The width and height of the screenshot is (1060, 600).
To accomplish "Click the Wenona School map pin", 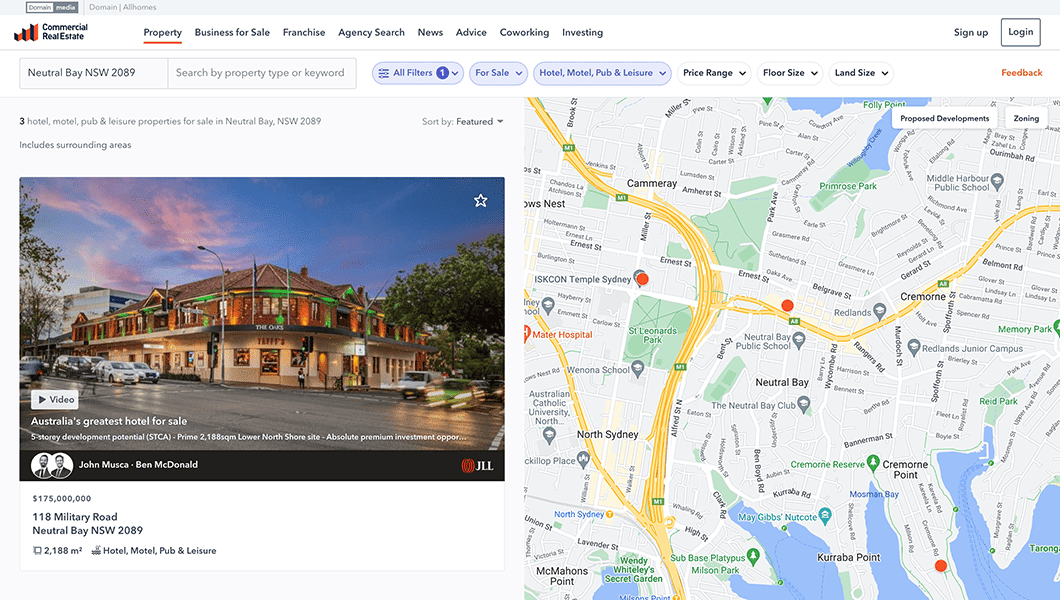I will click(637, 368).
